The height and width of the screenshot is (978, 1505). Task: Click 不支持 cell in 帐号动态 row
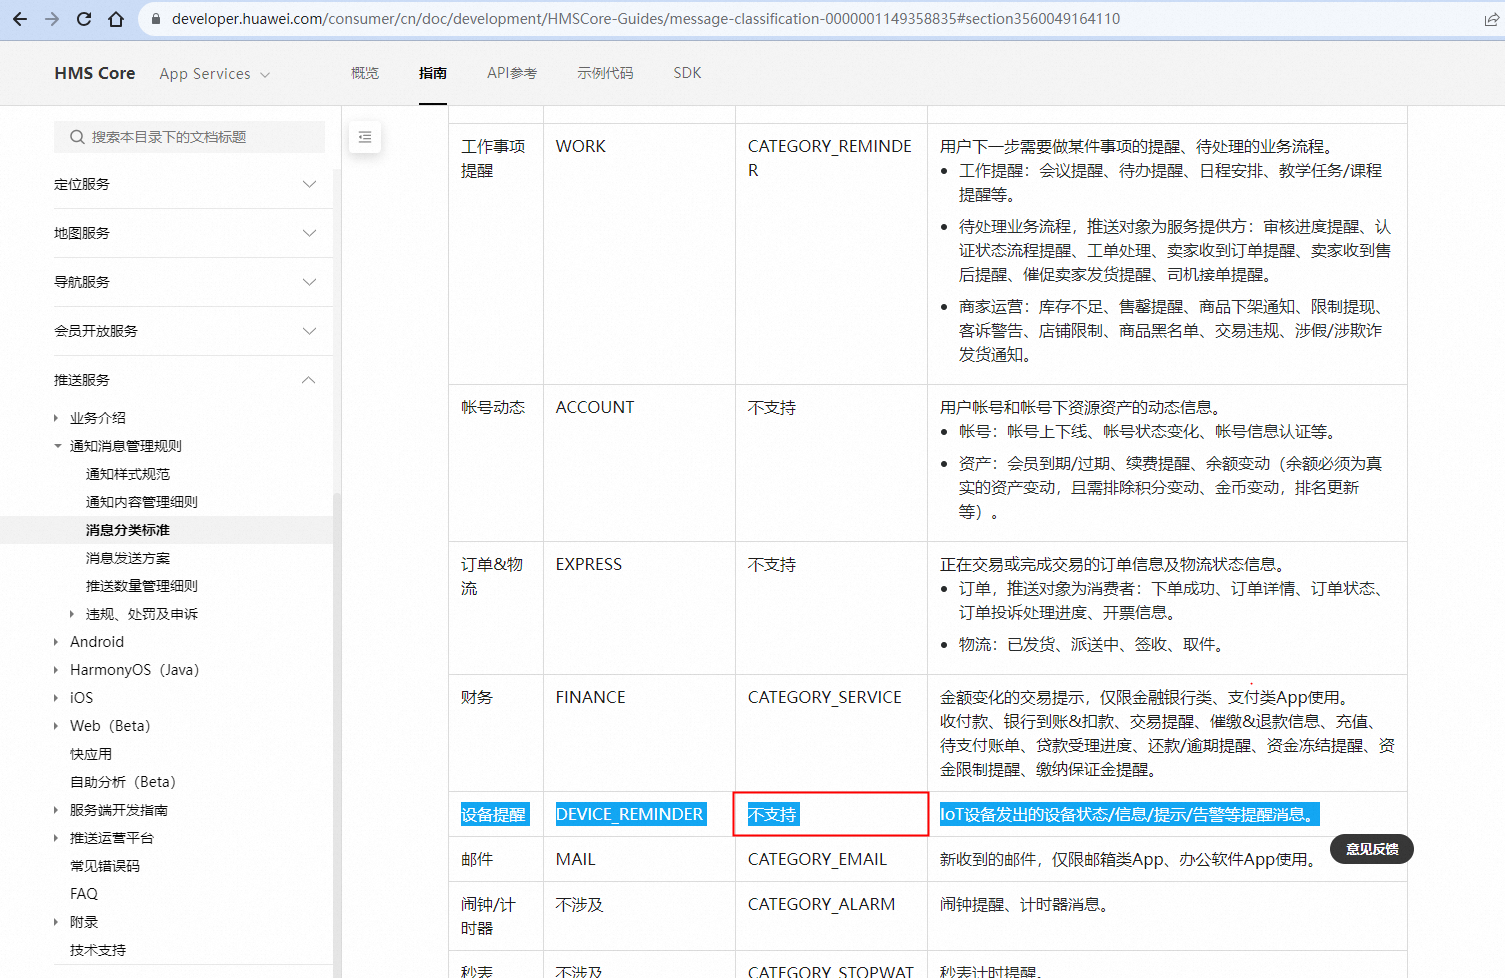click(x=831, y=463)
